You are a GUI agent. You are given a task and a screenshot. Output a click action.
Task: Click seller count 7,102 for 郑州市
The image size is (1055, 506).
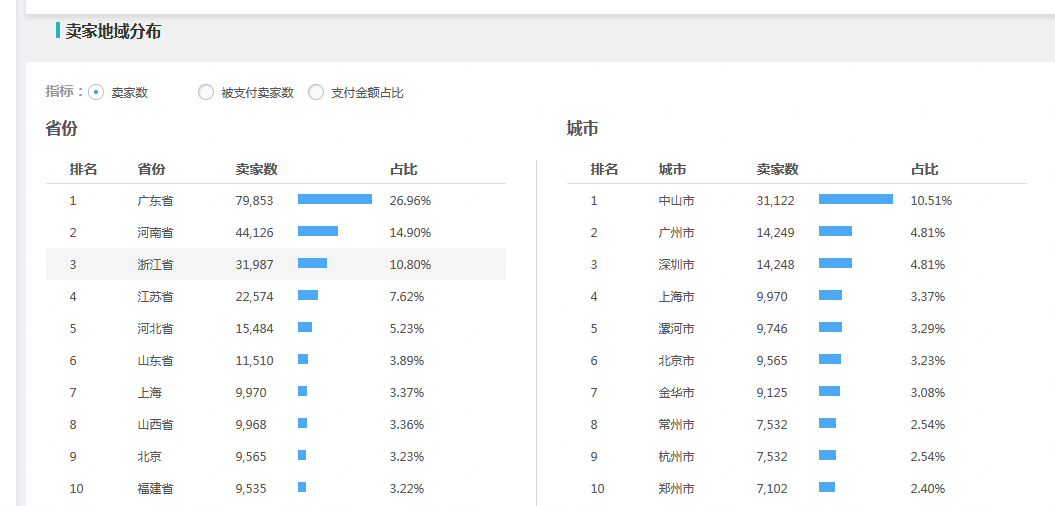tap(772, 489)
